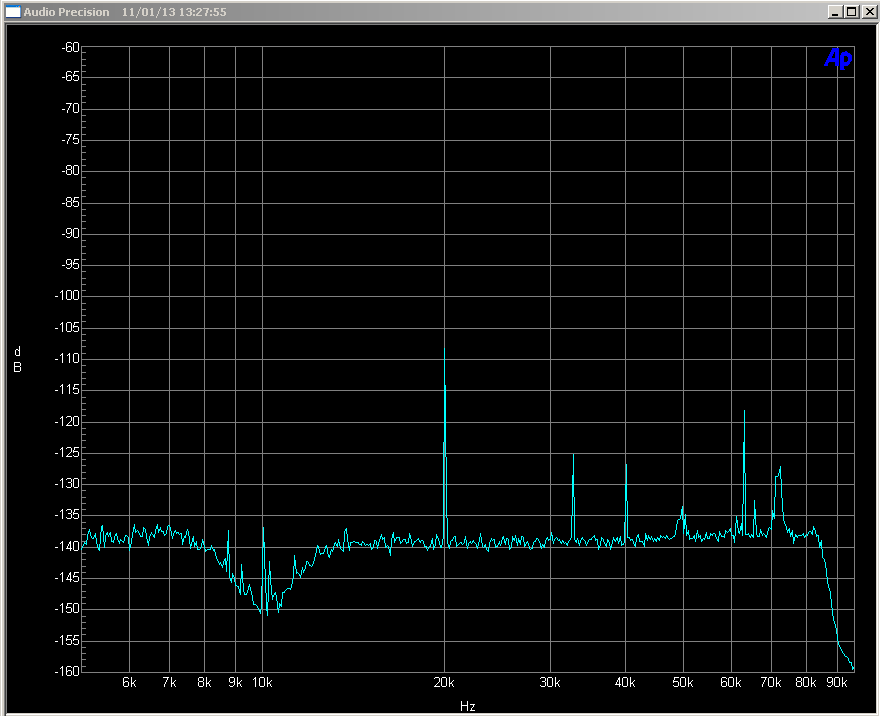
Task: Click the 8k frequency label
Action: pyautogui.click(x=204, y=683)
